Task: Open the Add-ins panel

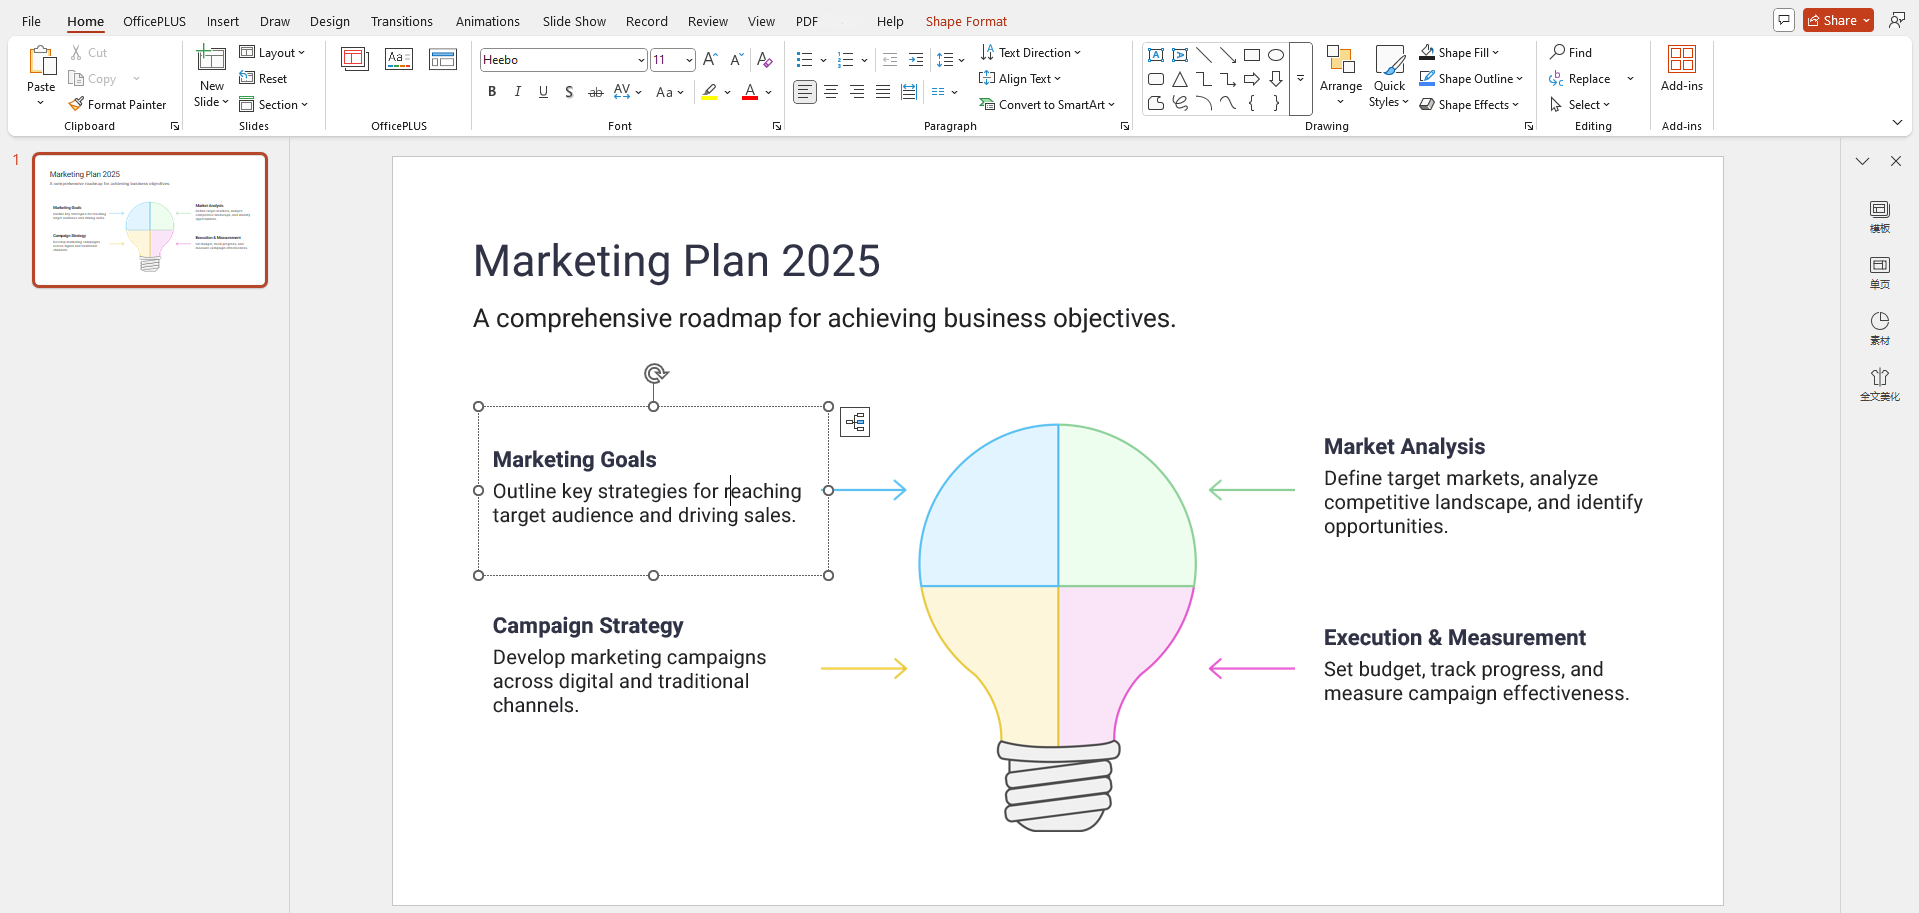Action: click(1682, 68)
